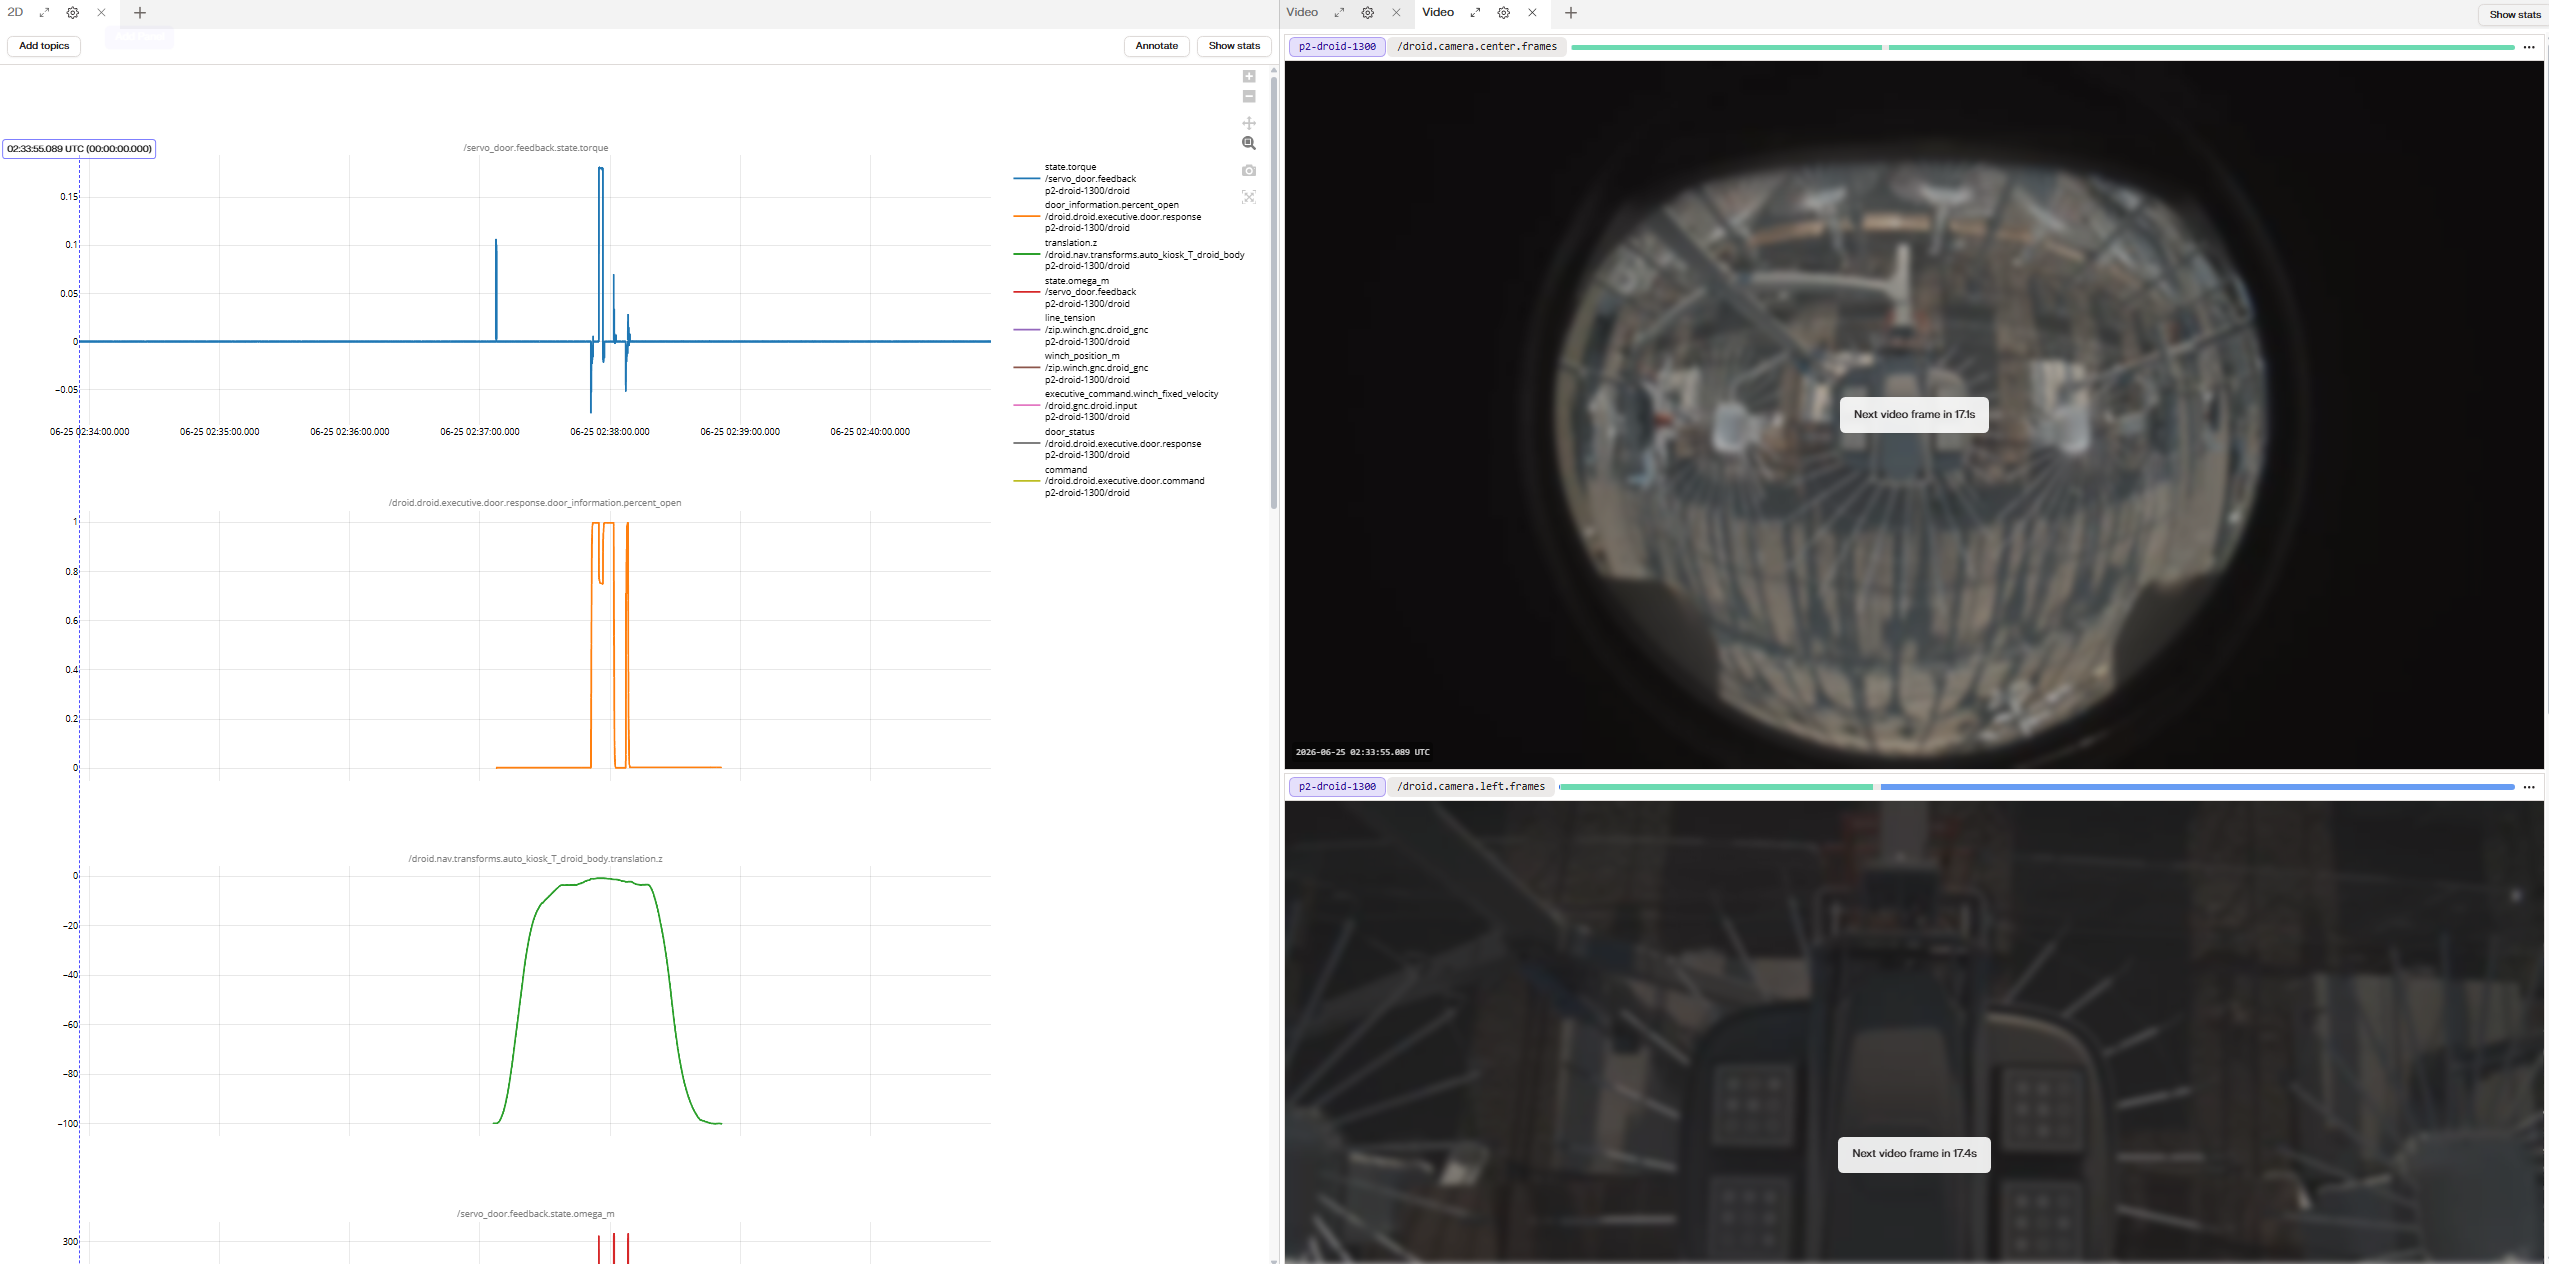Click /droid.camera.left.frames topic chip
This screenshot has width=2549, height=1264.
(x=1471, y=787)
